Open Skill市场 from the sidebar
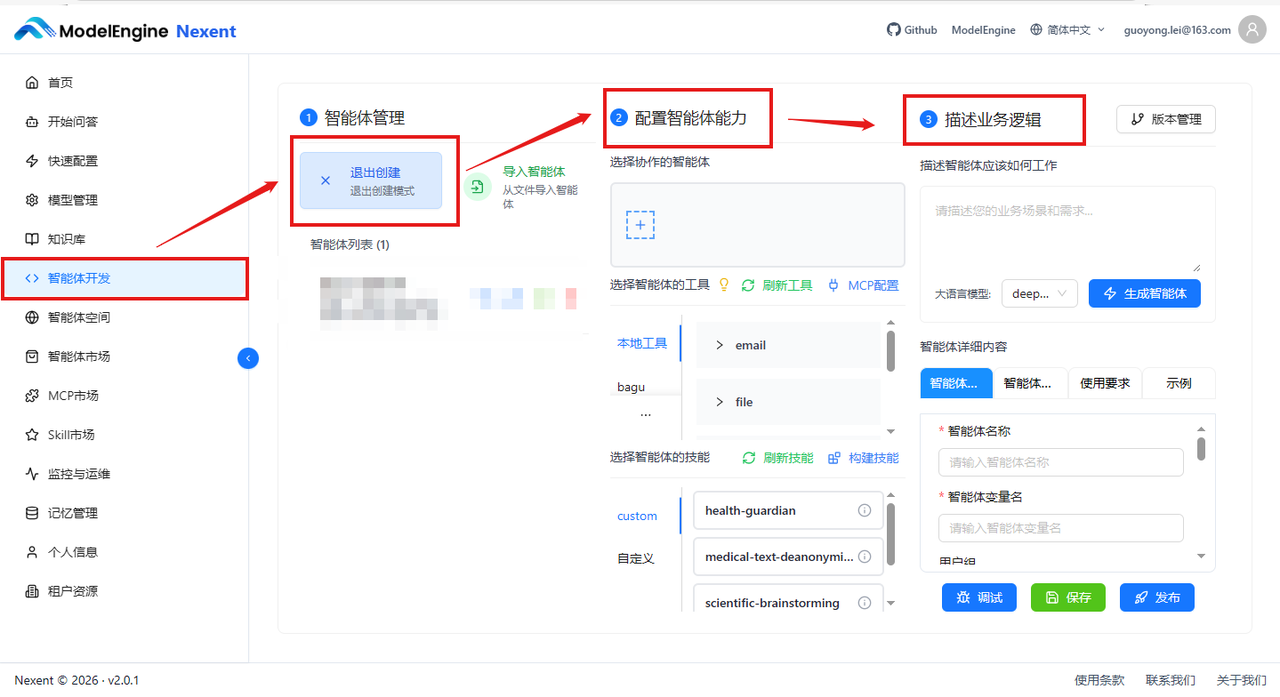Viewport: 1280px width, 697px height. (x=73, y=434)
